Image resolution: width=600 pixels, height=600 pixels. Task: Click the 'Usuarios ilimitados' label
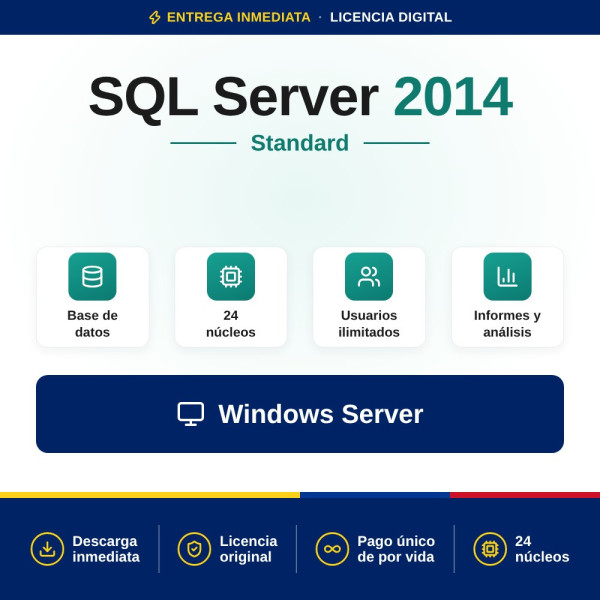369,324
